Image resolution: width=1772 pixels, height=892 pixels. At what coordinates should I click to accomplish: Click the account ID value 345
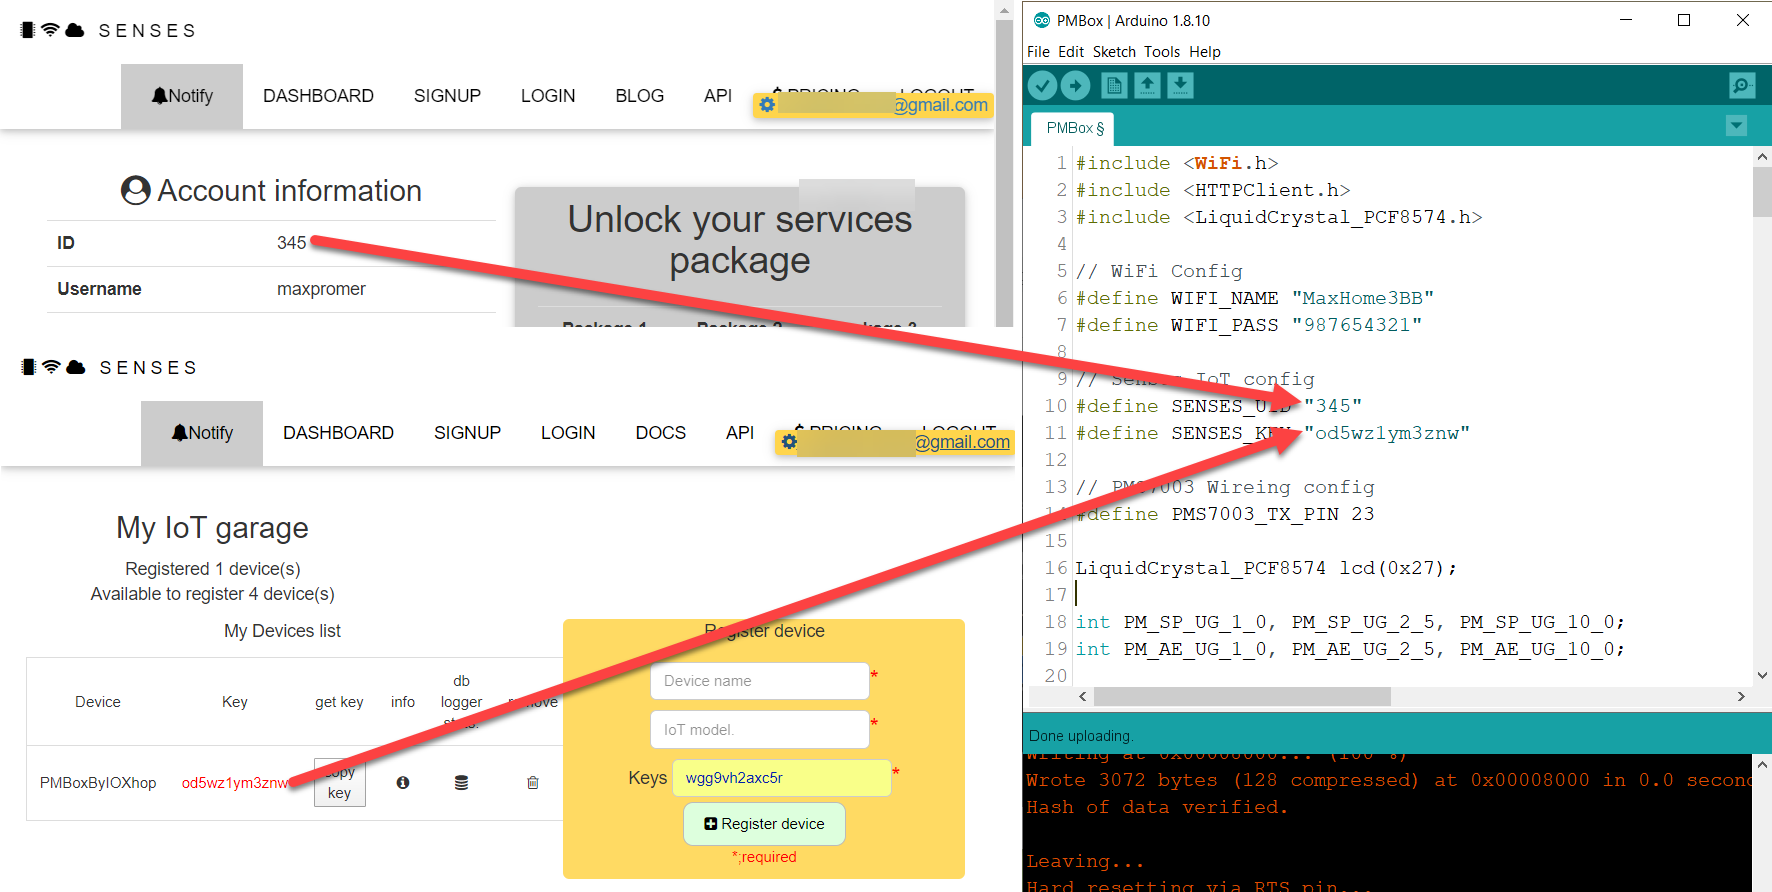(291, 243)
